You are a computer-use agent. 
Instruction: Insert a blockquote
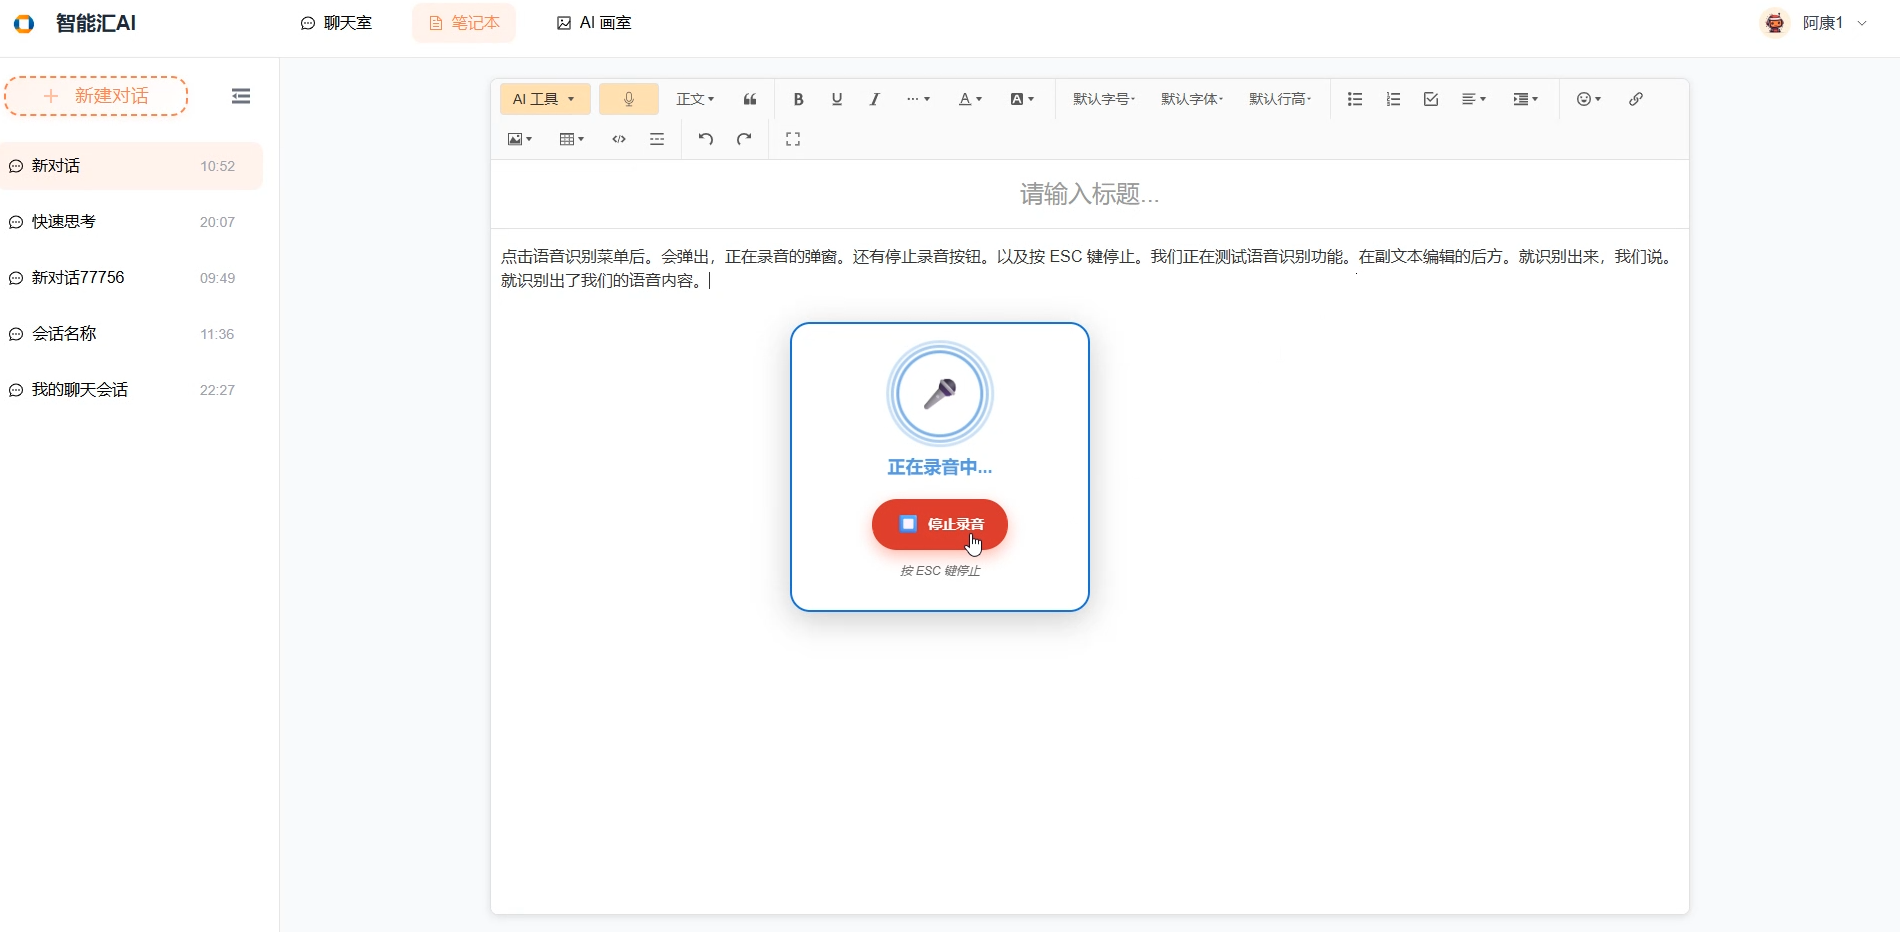point(749,99)
